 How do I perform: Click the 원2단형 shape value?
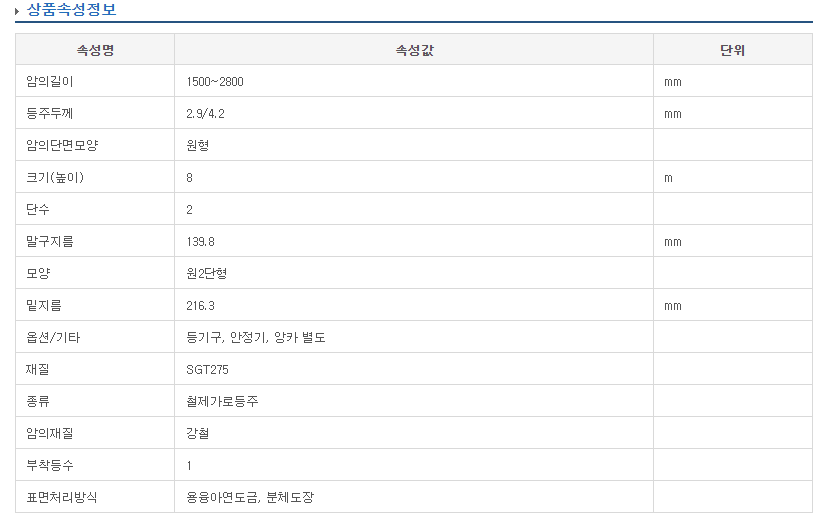coord(207,274)
